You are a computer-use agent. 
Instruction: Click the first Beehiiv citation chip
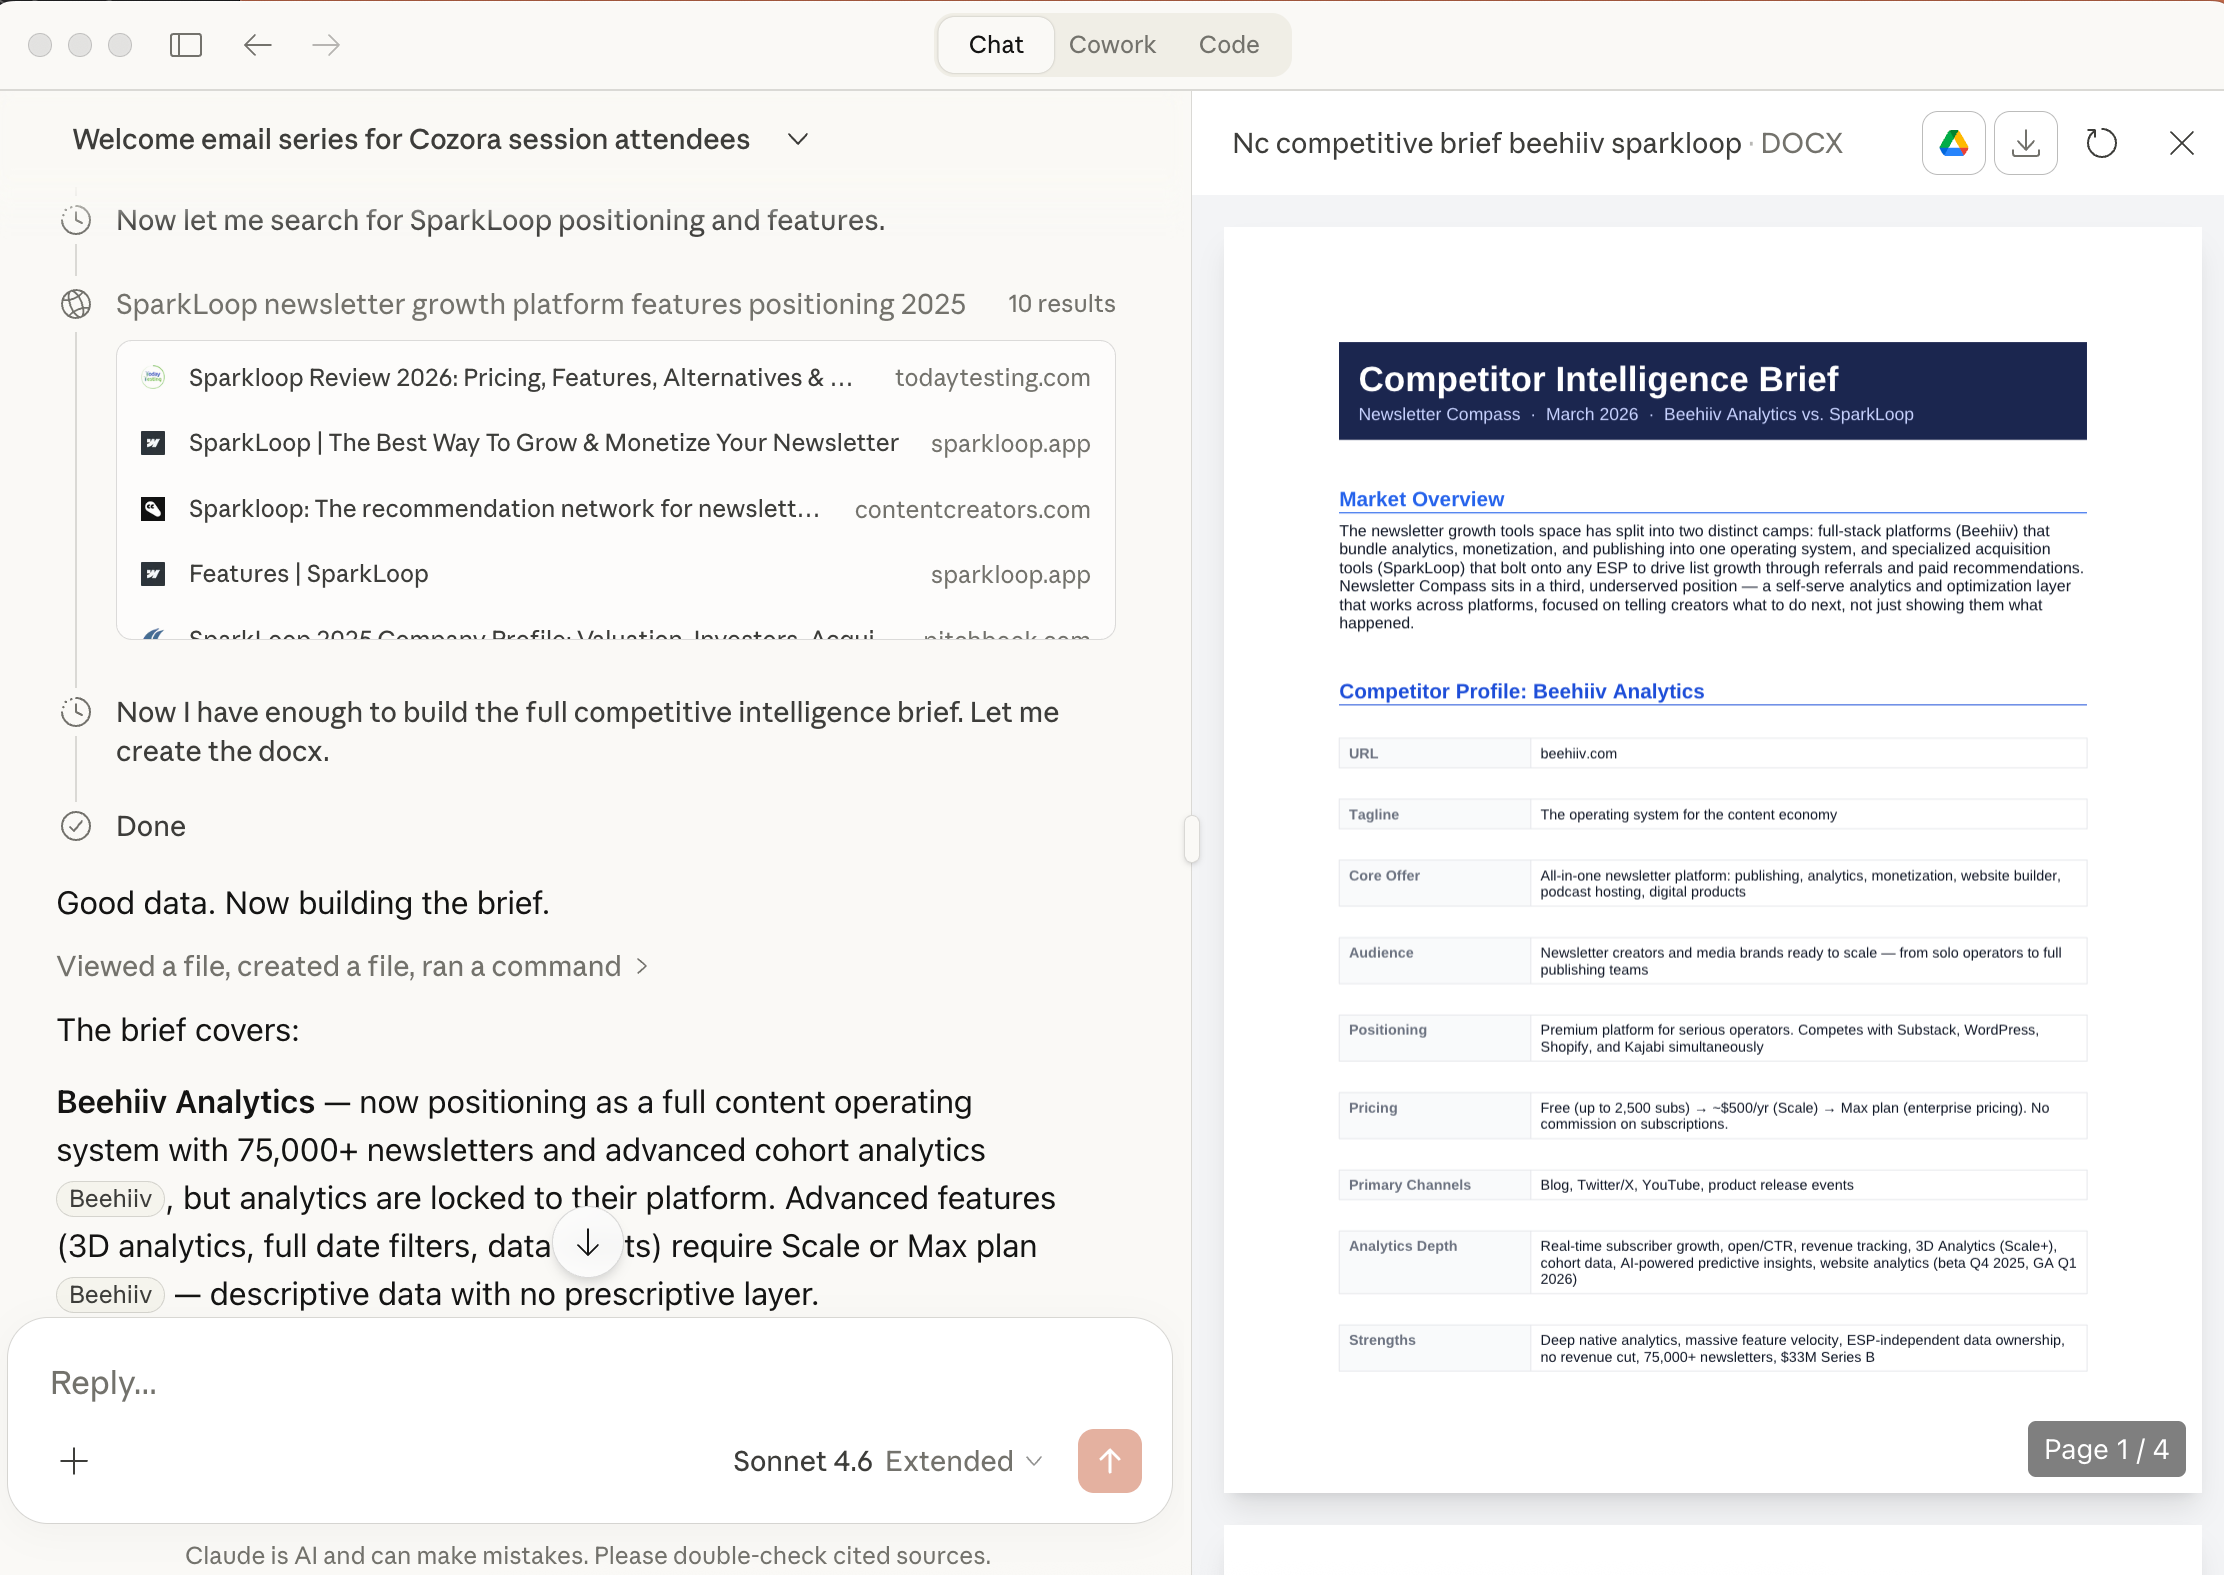(x=110, y=1198)
